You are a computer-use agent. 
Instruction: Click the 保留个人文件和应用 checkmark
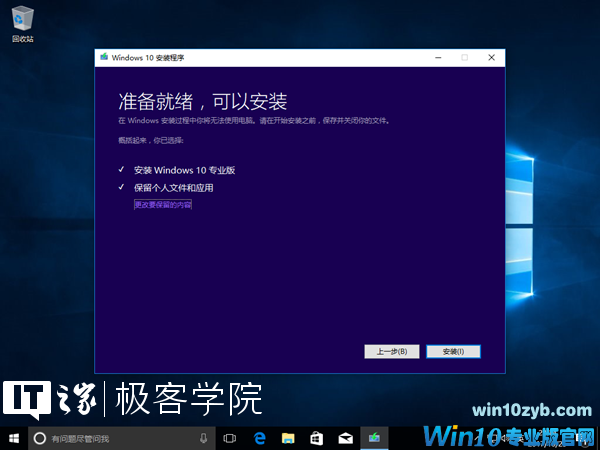[x=120, y=187]
